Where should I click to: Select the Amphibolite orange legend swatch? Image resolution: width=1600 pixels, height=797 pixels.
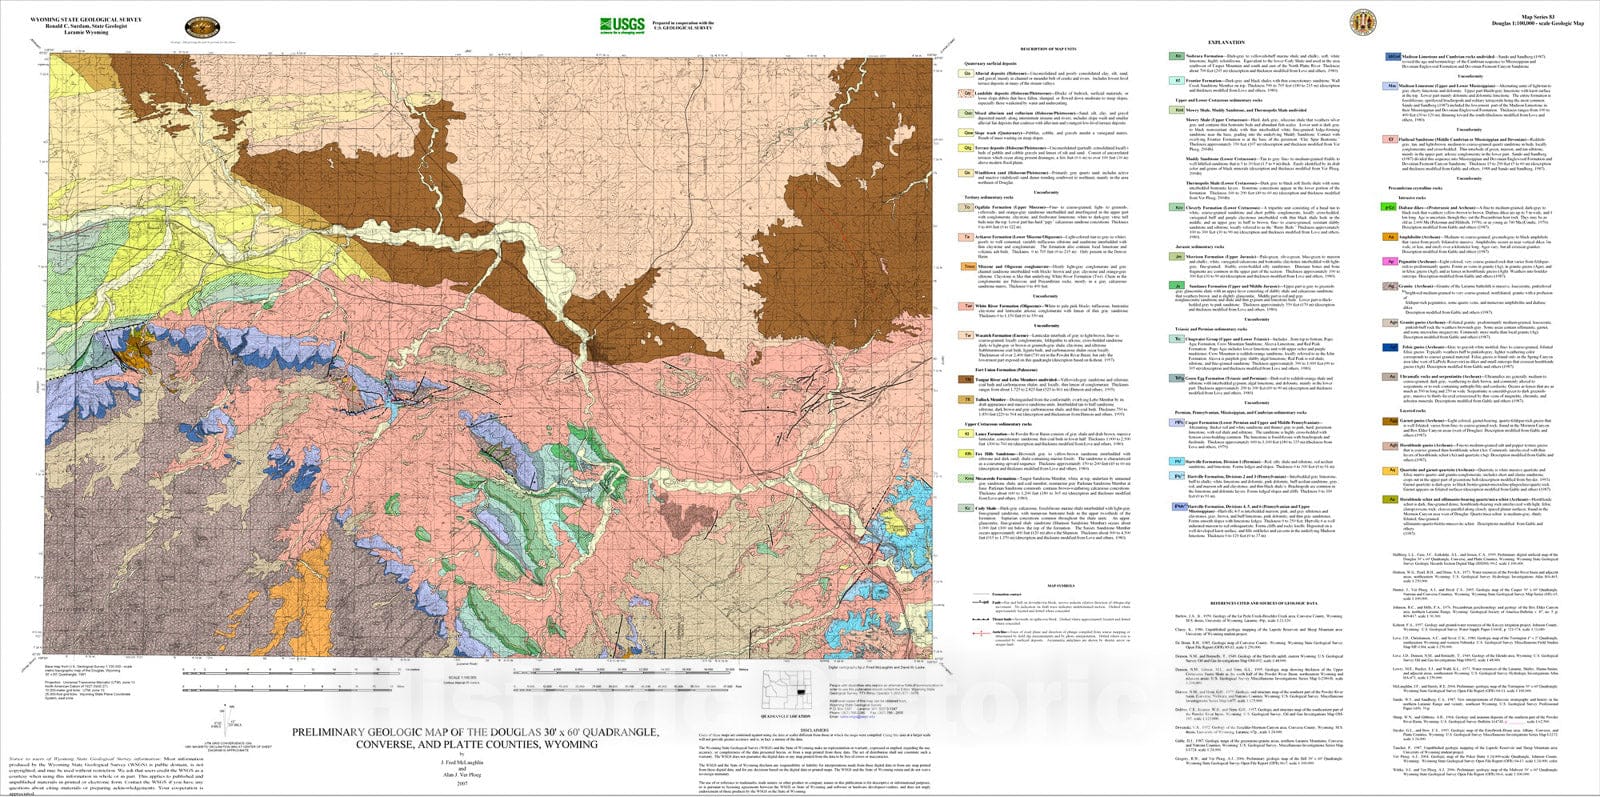[x=1391, y=236]
